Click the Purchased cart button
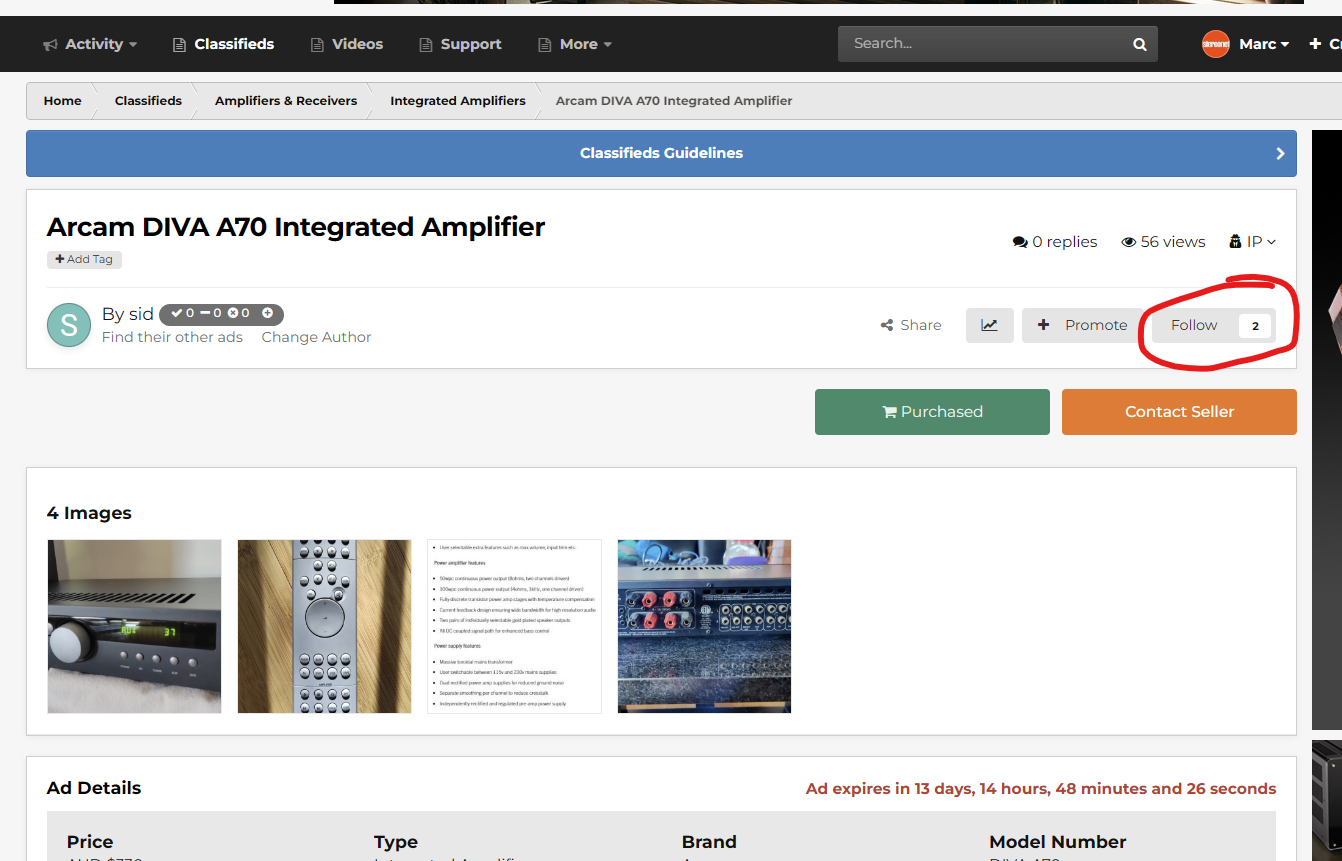1342x861 pixels. tap(931, 412)
